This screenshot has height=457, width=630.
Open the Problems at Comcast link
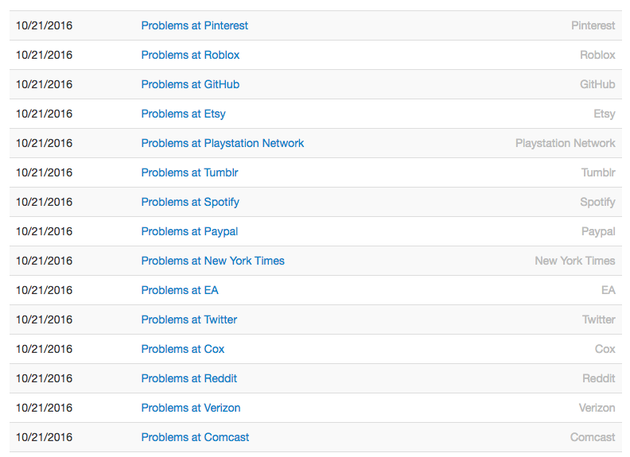click(x=195, y=437)
